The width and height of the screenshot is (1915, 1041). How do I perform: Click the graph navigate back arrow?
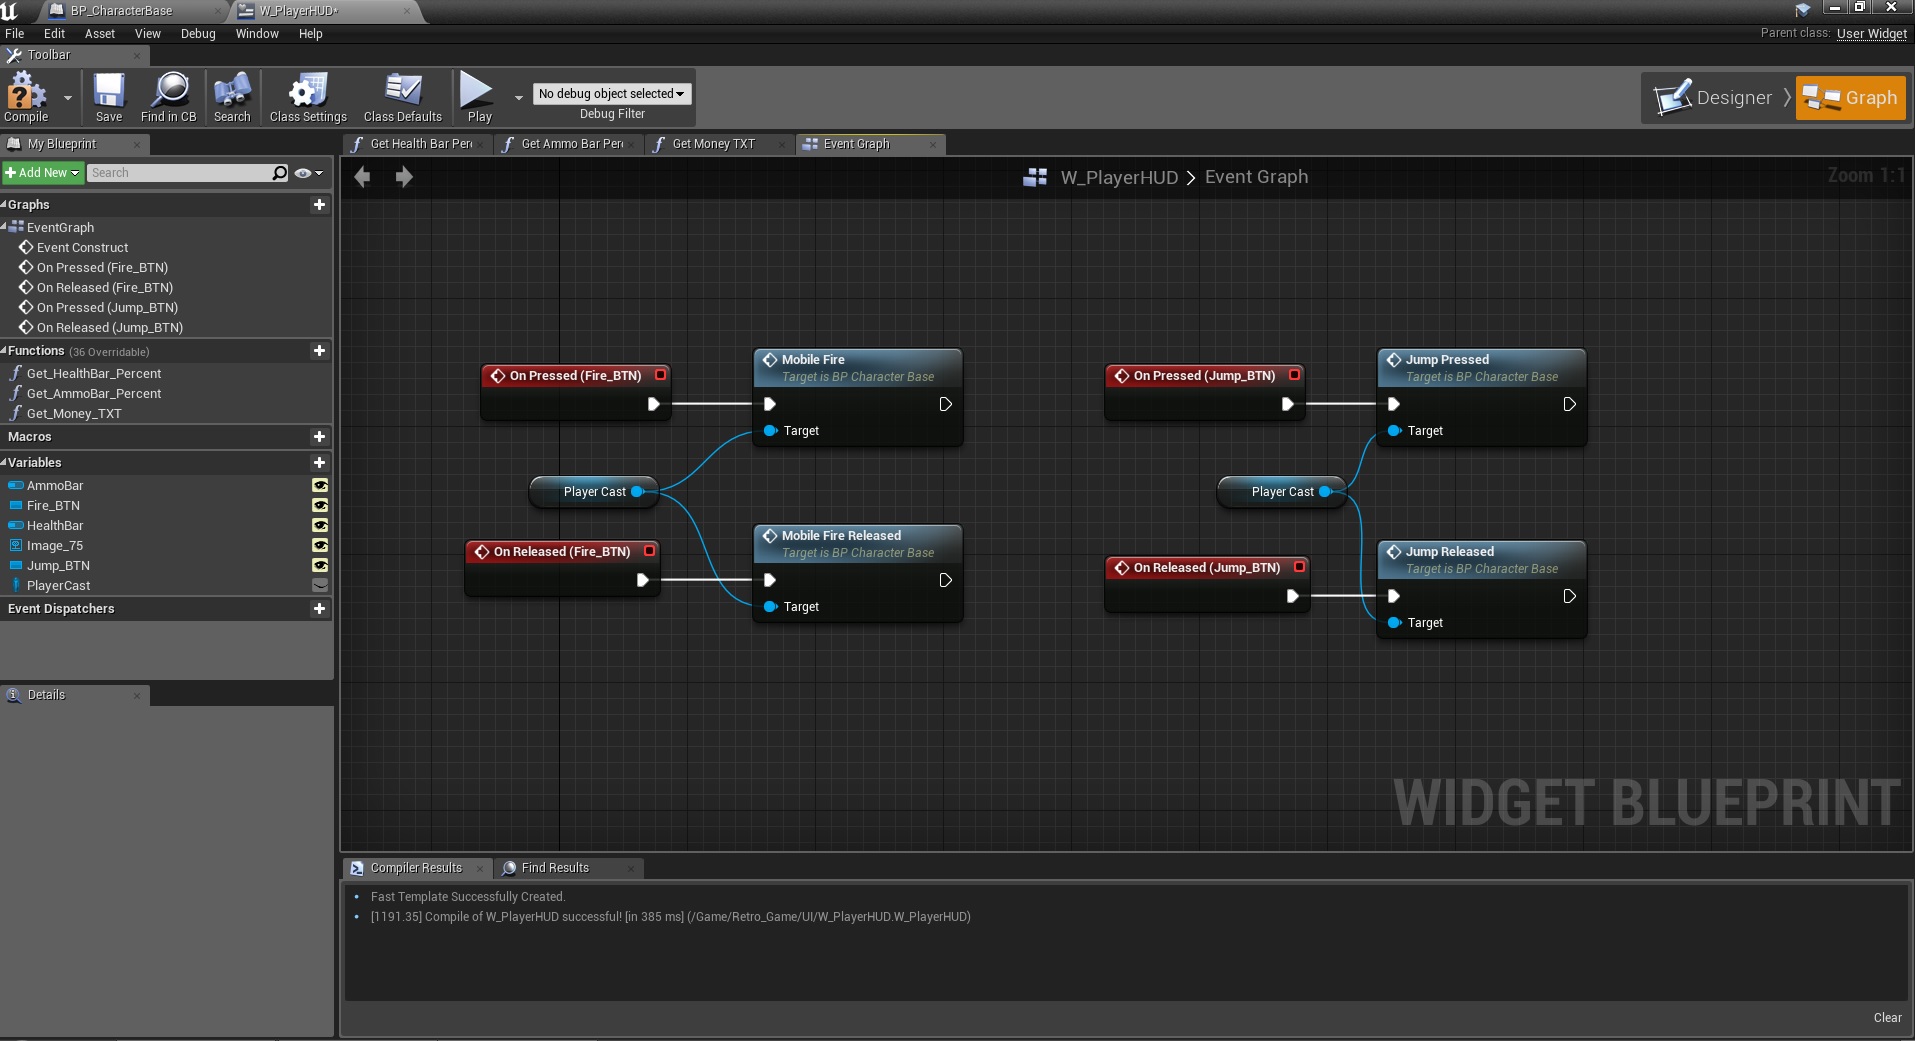coord(362,177)
